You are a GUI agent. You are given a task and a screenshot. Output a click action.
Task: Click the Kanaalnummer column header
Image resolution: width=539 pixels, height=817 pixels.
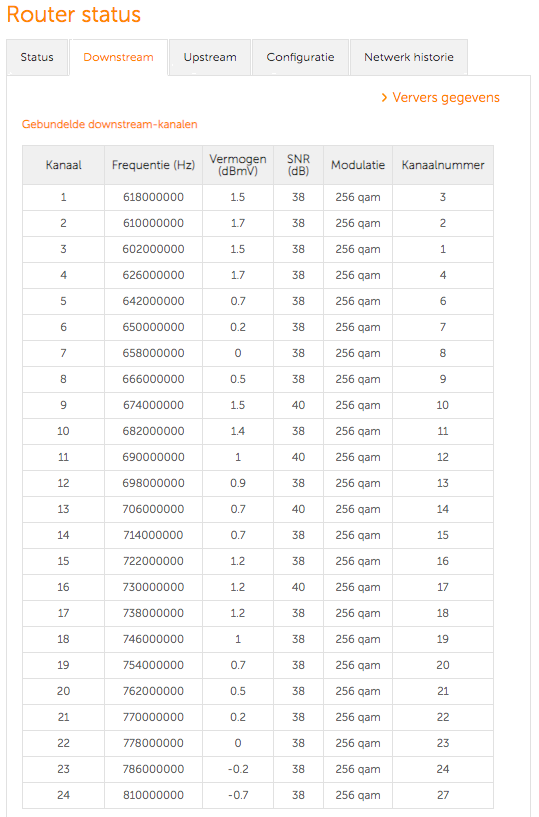(x=443, y=165)
